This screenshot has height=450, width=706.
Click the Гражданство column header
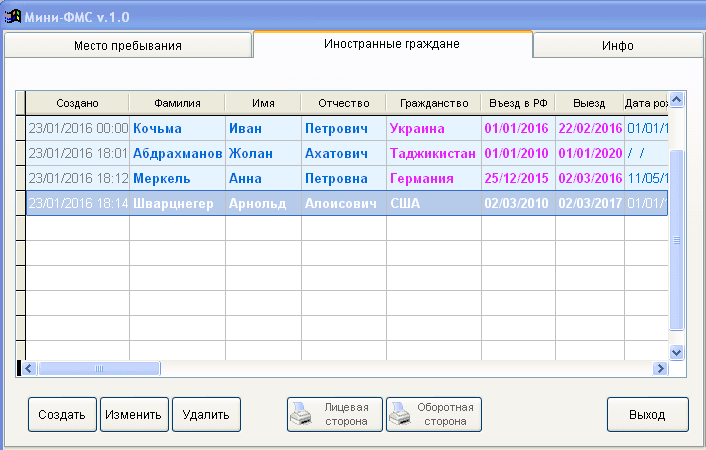[434, 103]
